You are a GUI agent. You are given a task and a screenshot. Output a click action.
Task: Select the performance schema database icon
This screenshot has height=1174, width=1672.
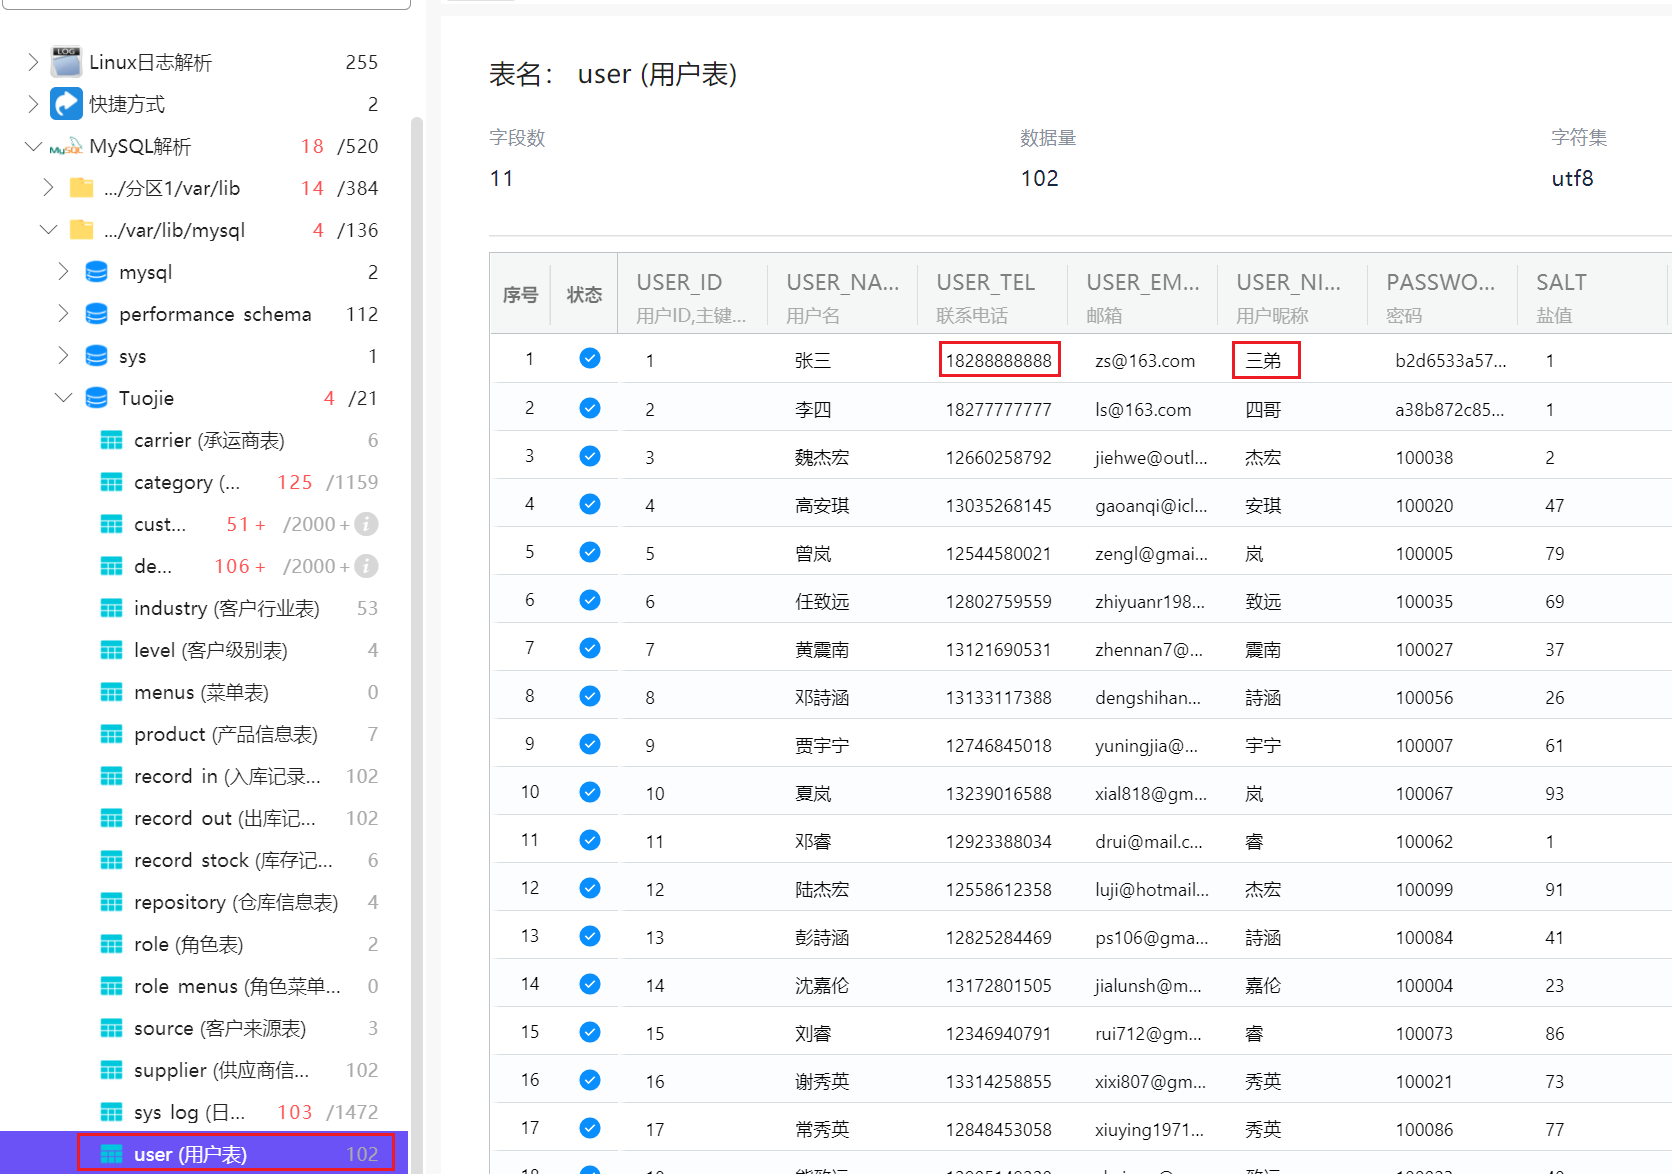[96, 314]
